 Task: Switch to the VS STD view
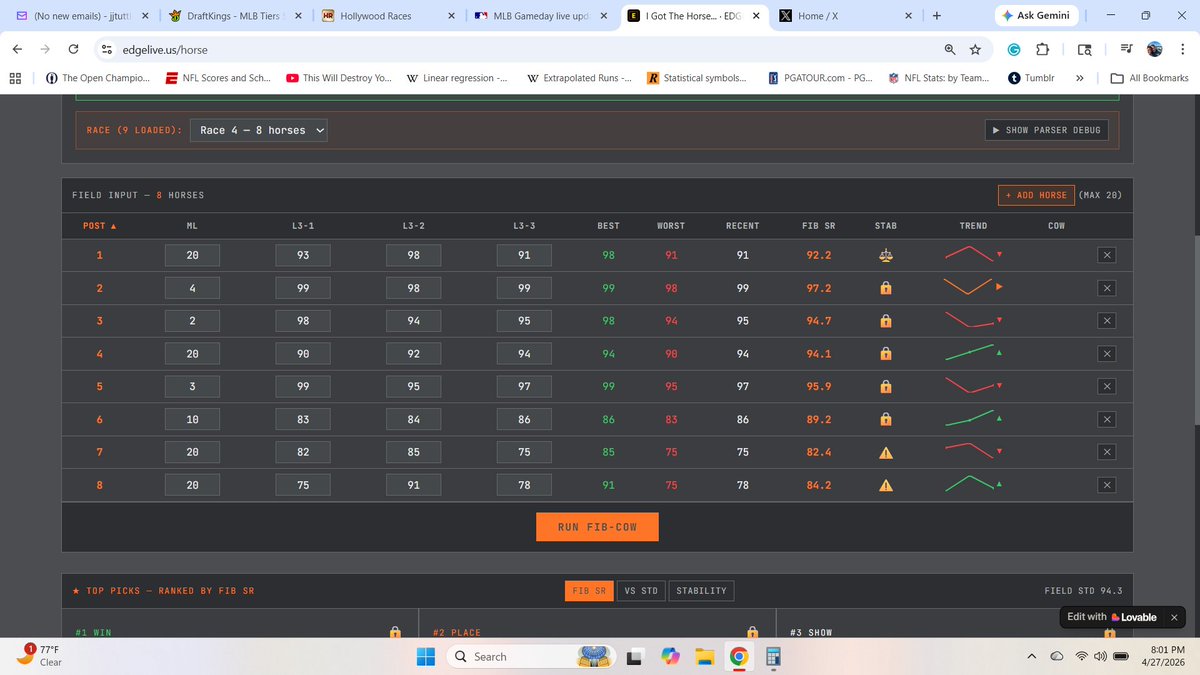point(640,590)
